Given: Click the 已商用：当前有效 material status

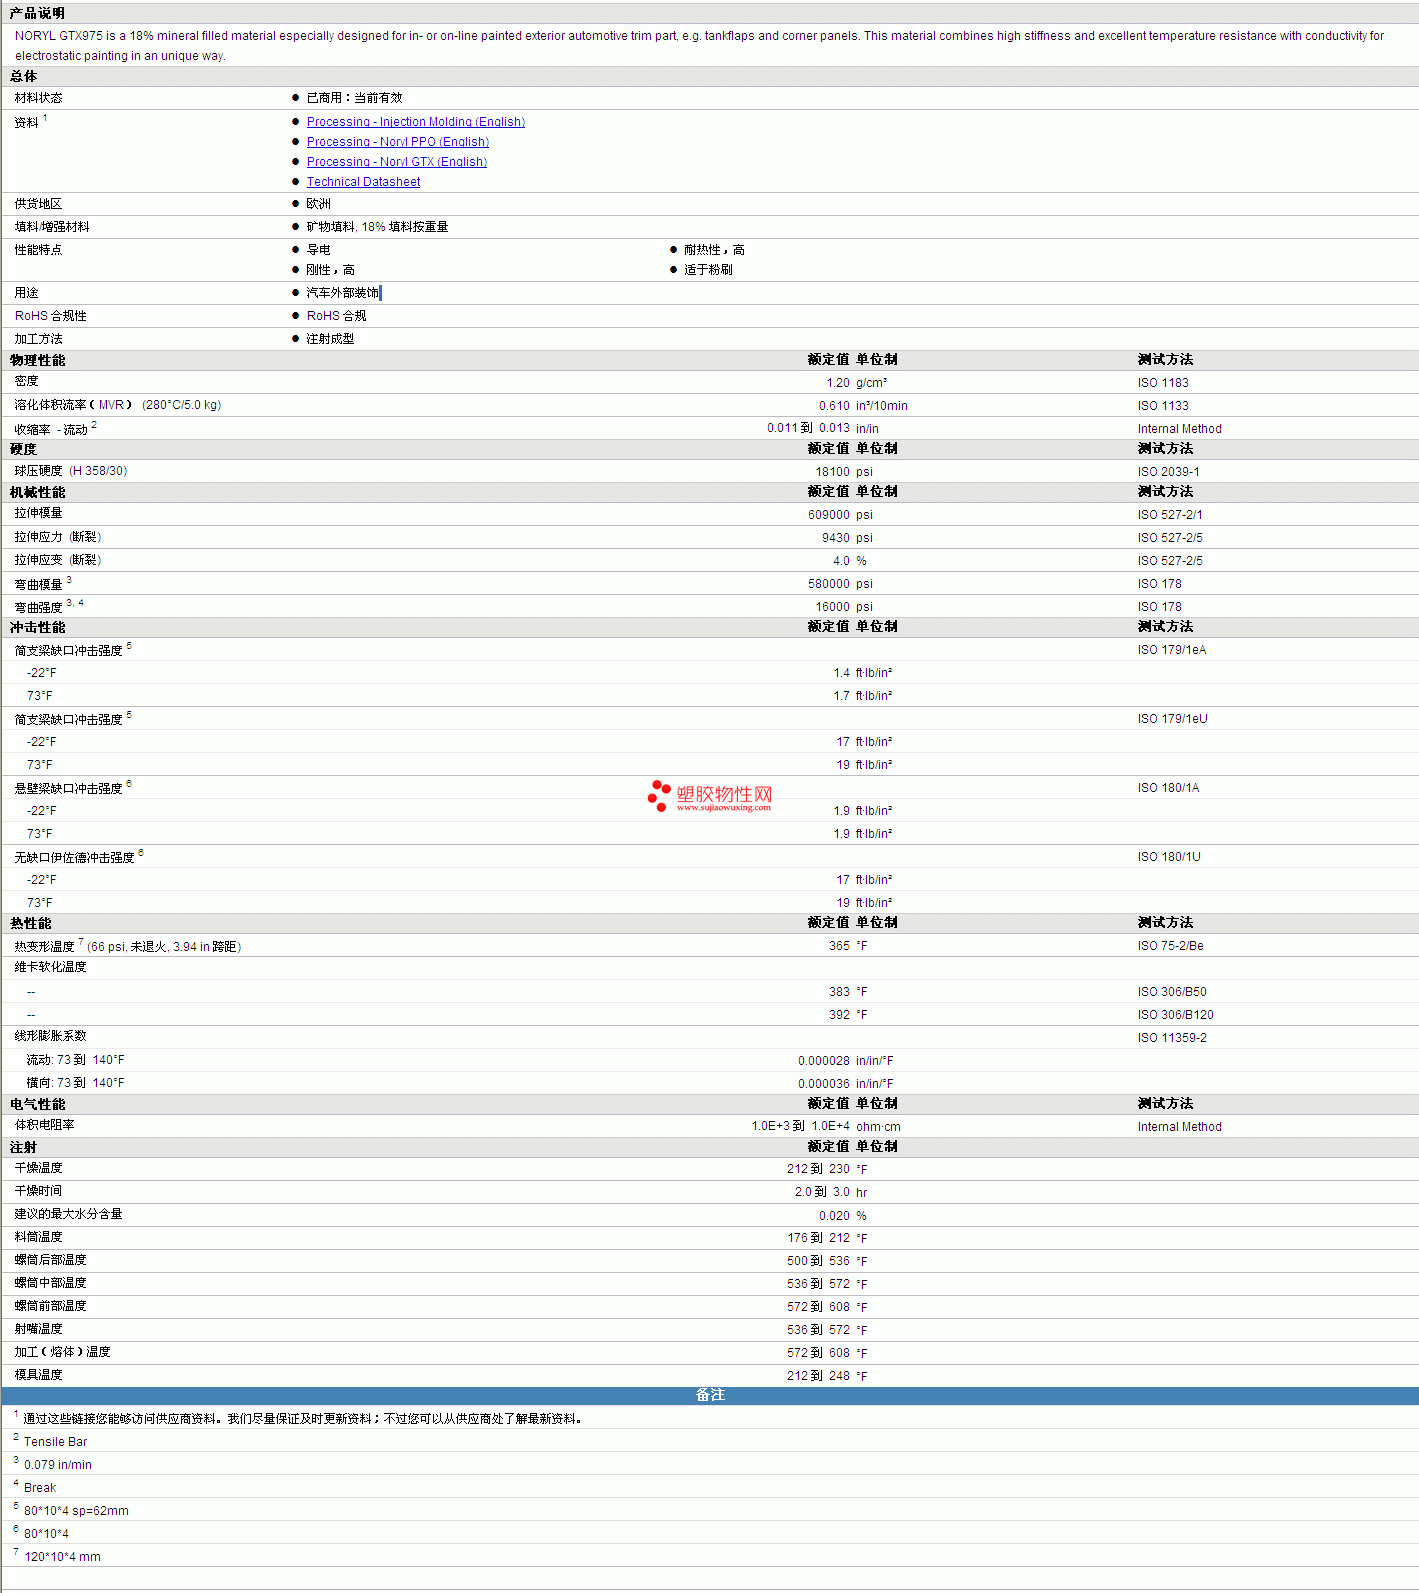Looking at the screenshot, I should [354, 98].
